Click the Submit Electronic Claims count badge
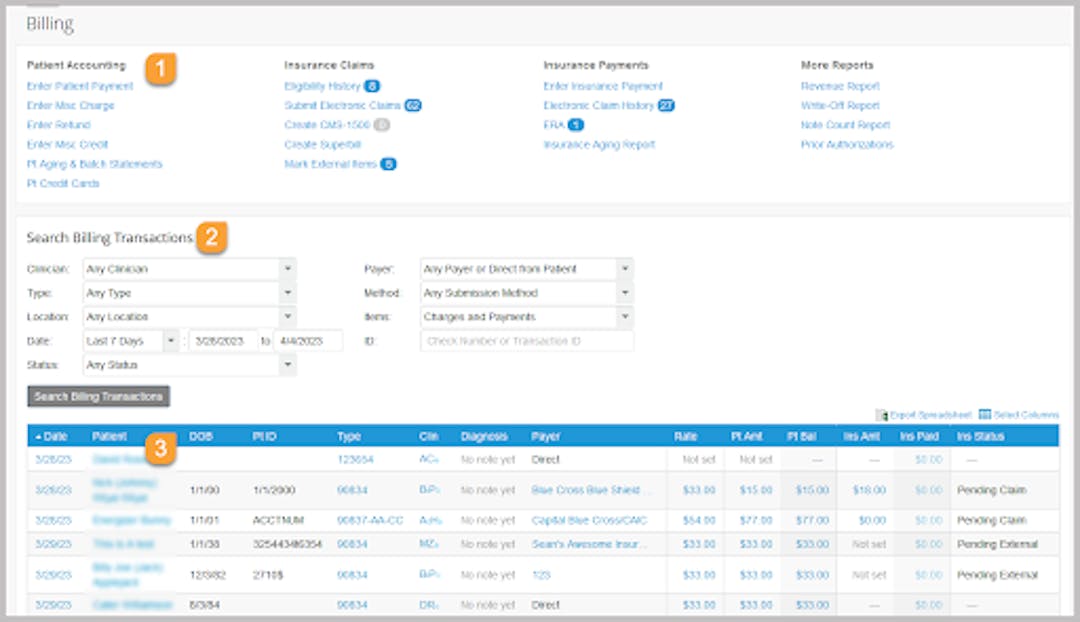Screen dimensions: 1080x622 [x=413, y=106]
